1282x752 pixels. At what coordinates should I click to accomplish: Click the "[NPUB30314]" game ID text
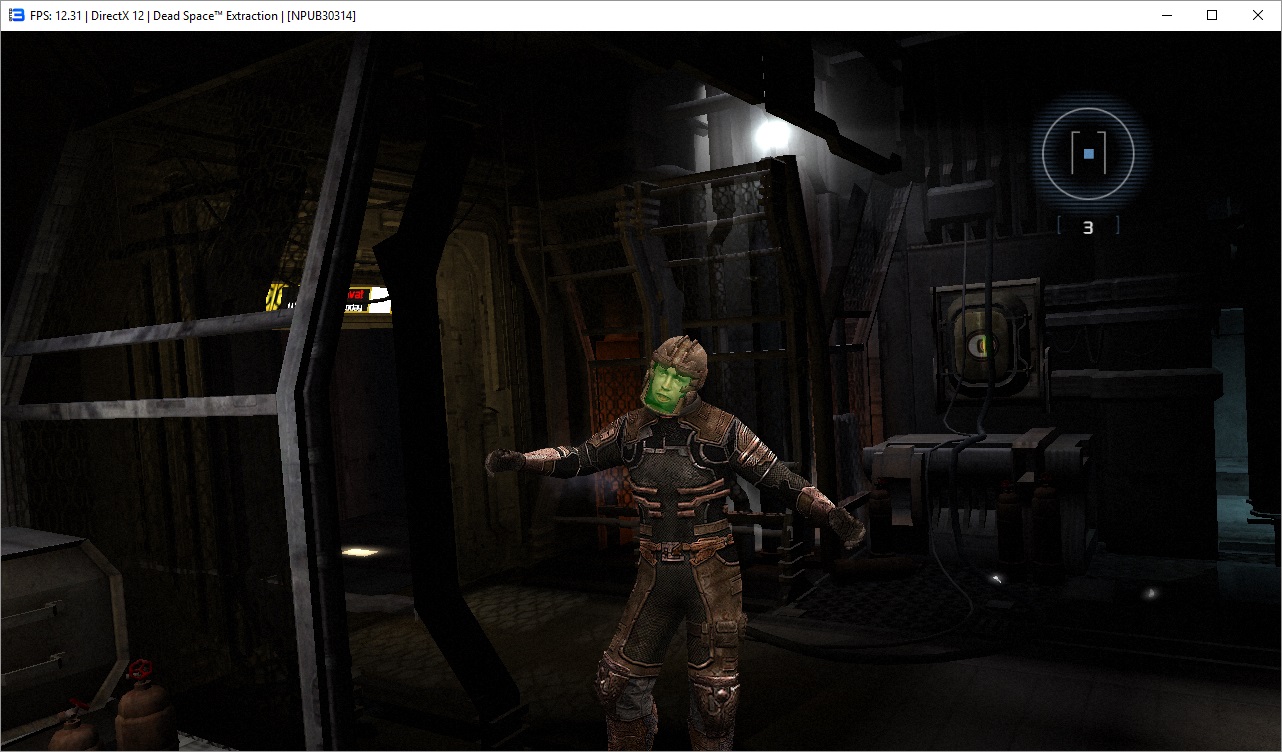[321, 16]
